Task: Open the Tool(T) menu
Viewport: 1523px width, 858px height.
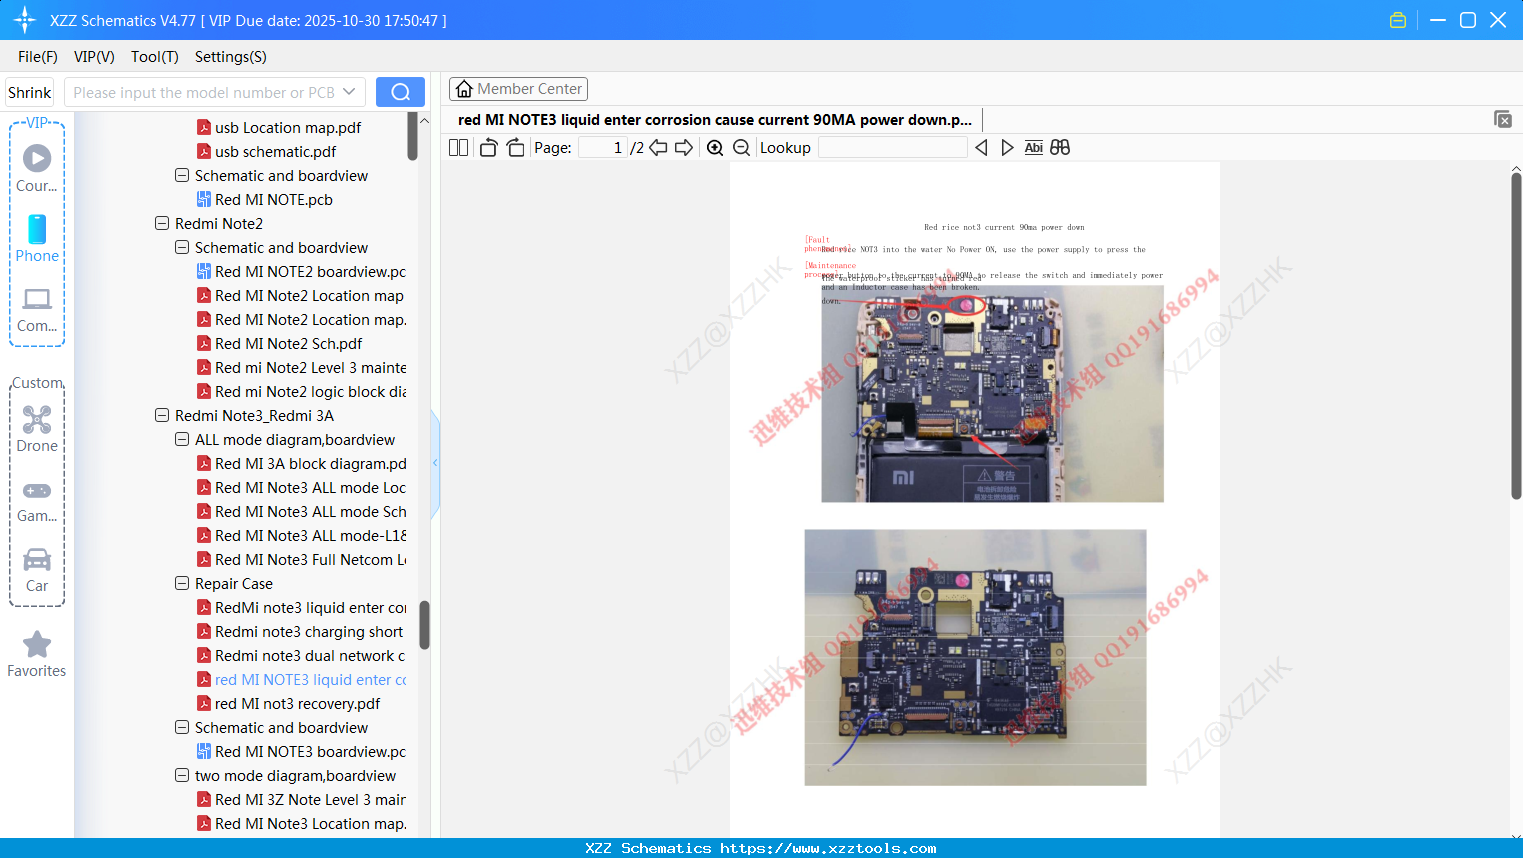Action: 154,57
